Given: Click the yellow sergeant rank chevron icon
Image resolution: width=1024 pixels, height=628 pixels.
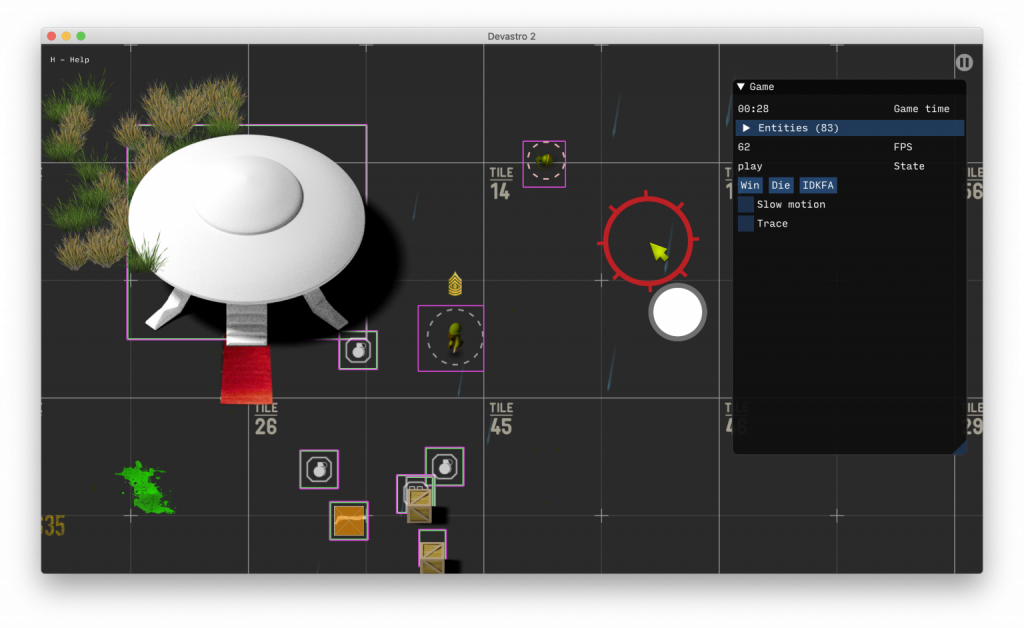Looking at the screenshot, I should (x=455, y=284).
